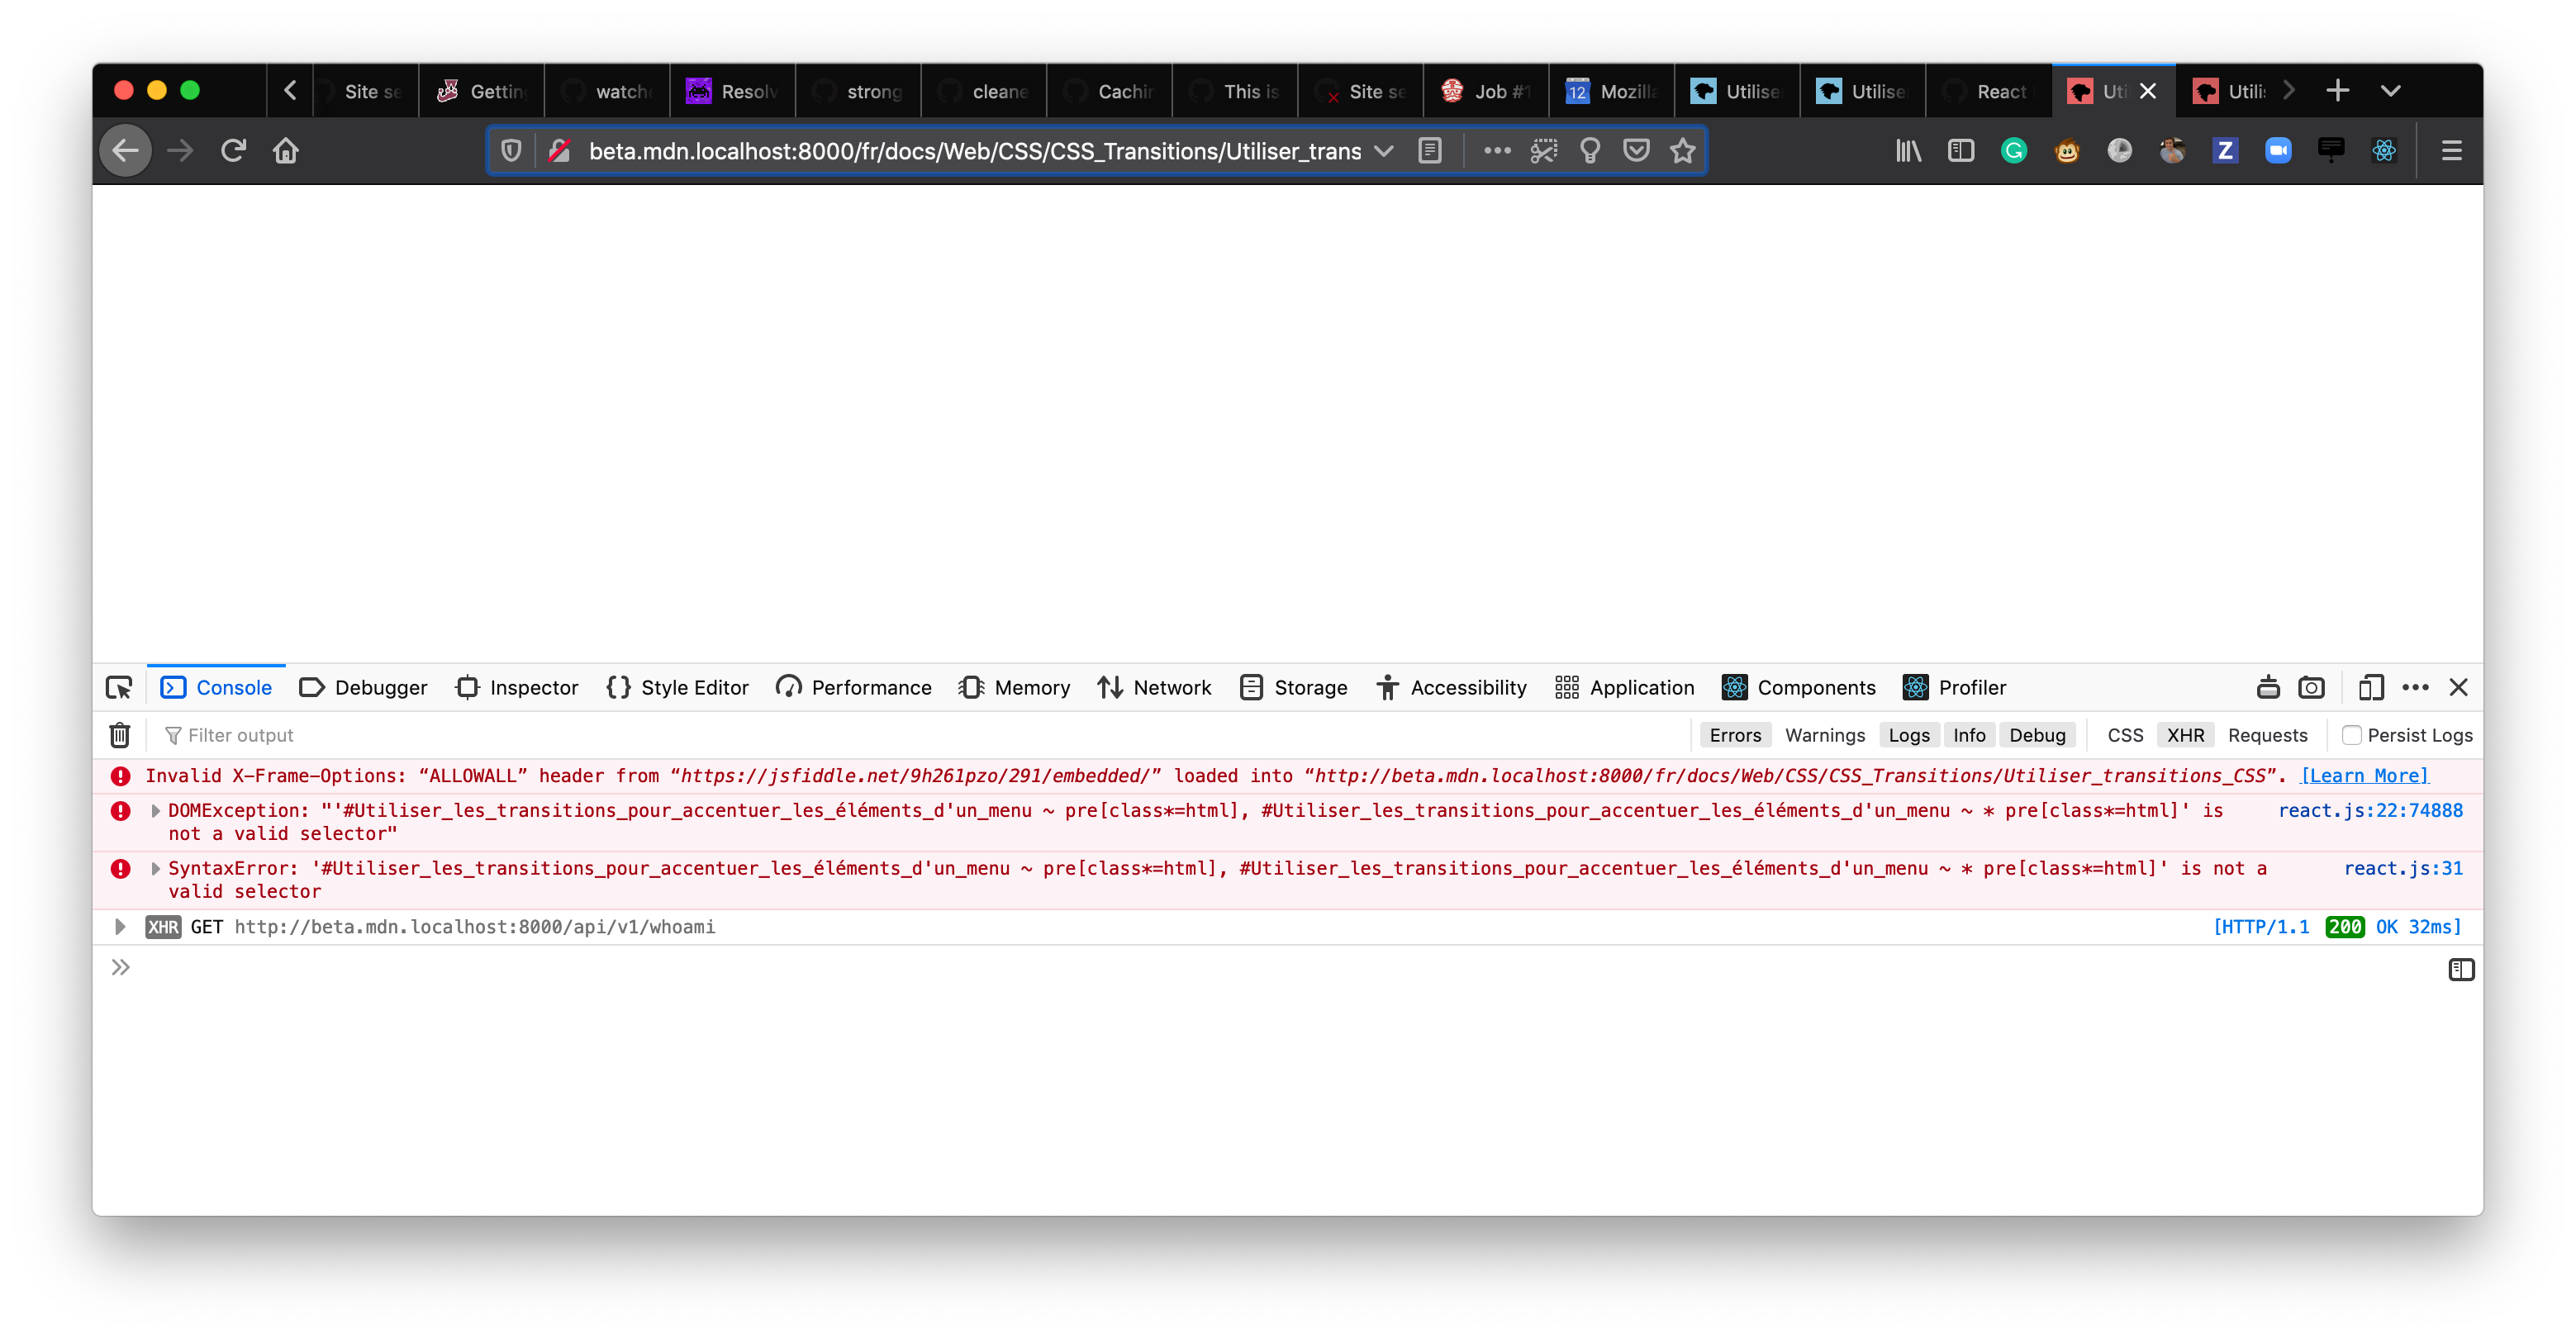Expand the DOMException error entry
Image resolution: width=2576 pixels, height=1338 pixels.
[x=155, y=811]
